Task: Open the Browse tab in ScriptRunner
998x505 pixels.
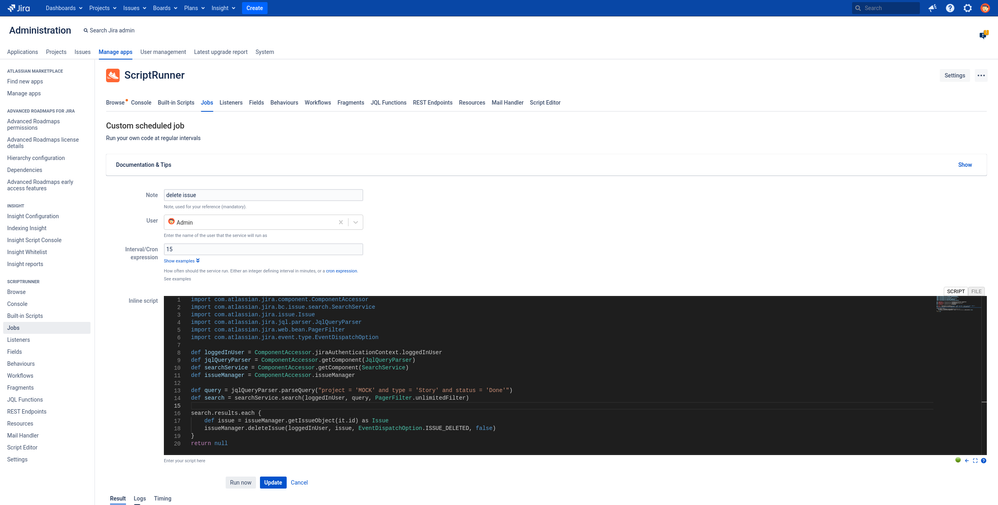Action: [x=115, y=103]
